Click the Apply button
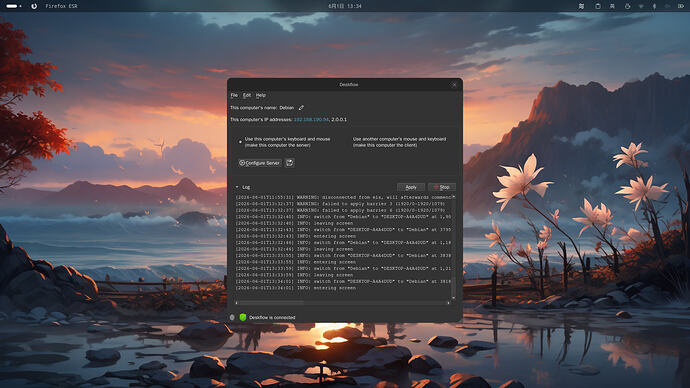This screenshot has height=388, width=690. point(411,187)
